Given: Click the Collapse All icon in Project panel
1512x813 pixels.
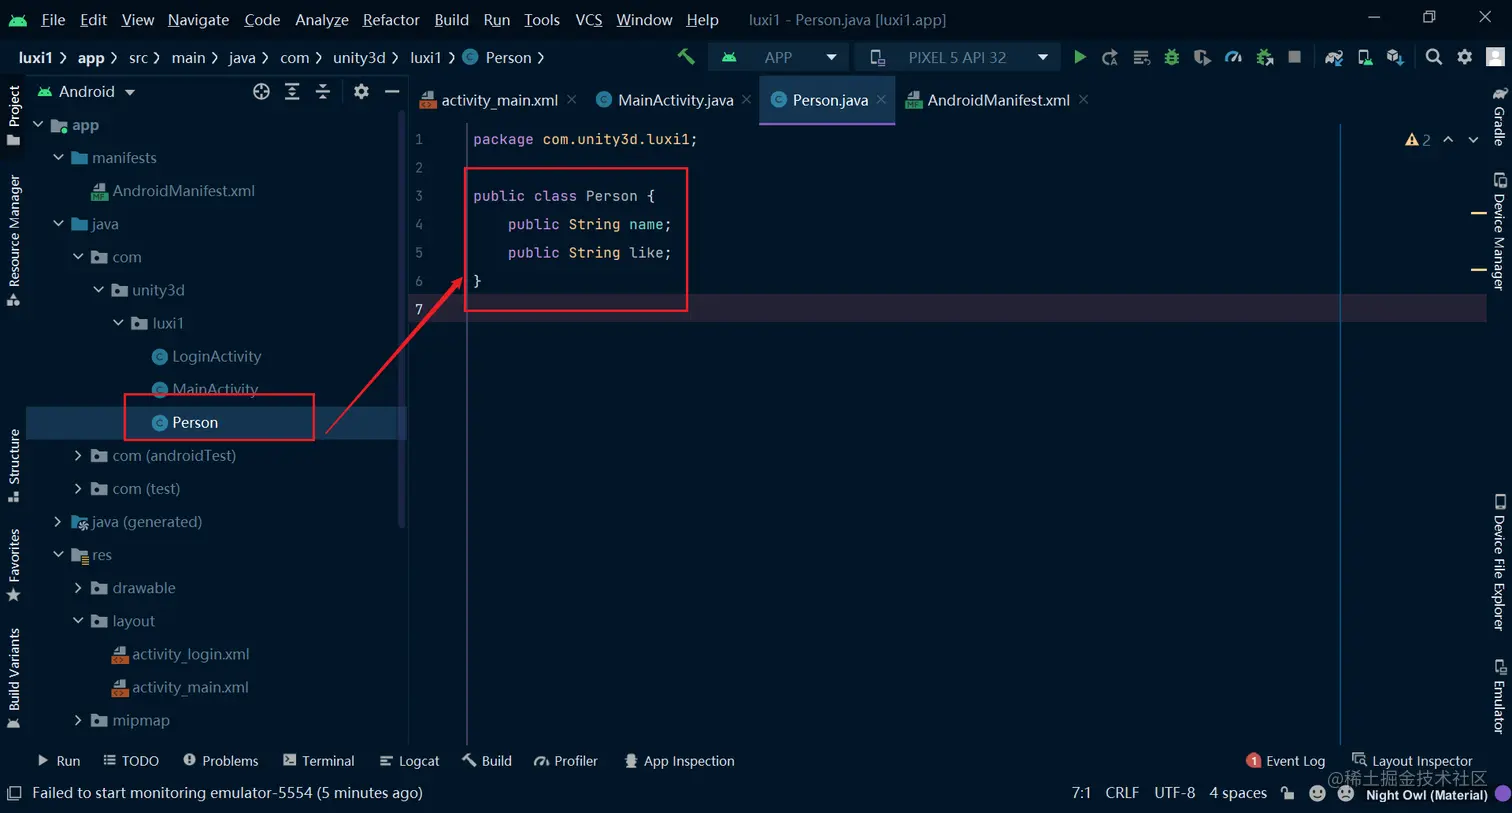Looking at the screenshot, I should [323, 91].
